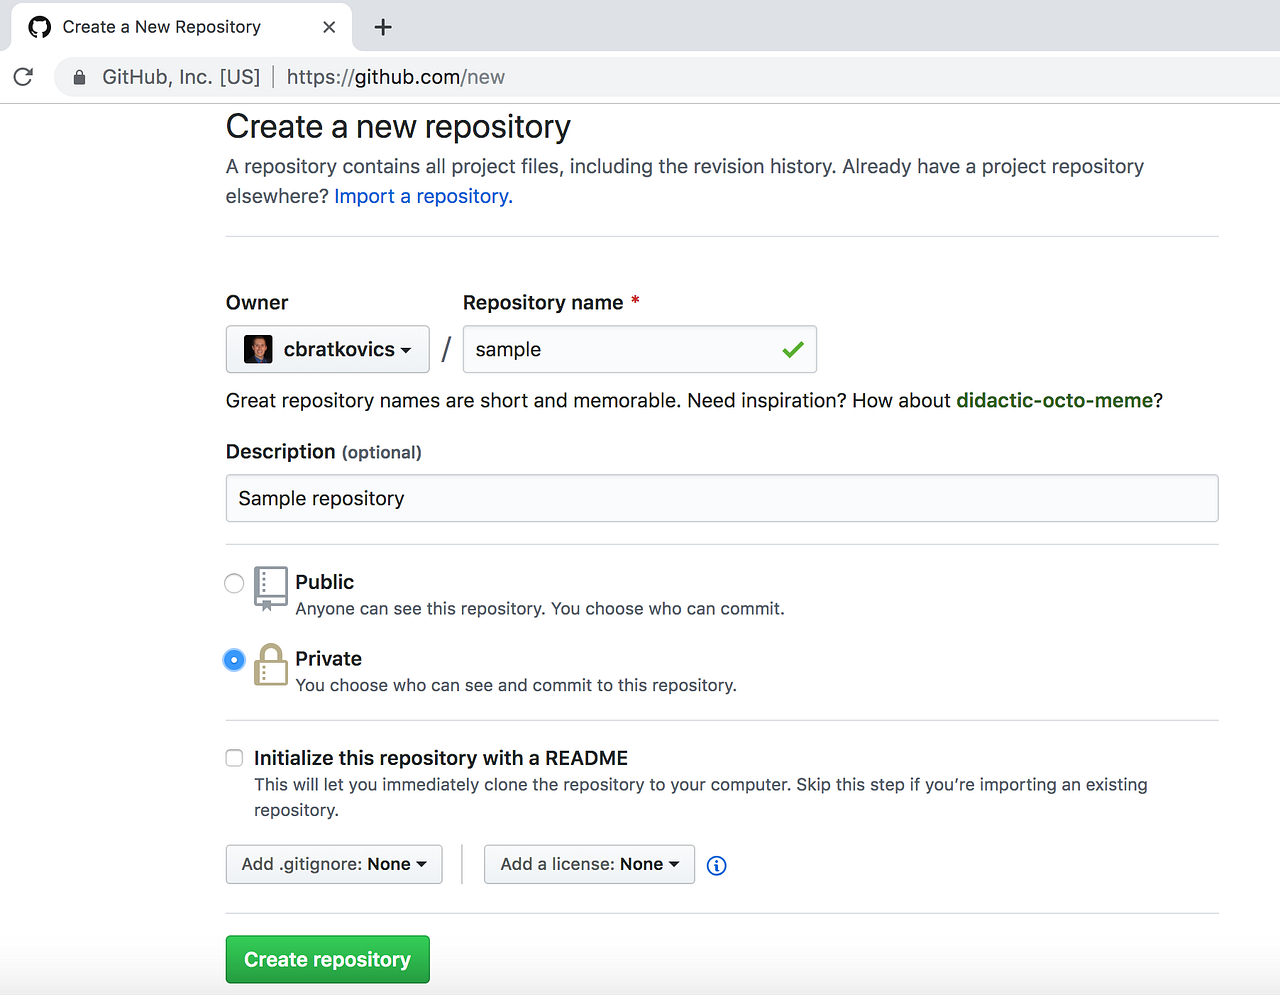Select the Private visibility radio button
This screenshot has width=1280, height=995.
(233, 660)
